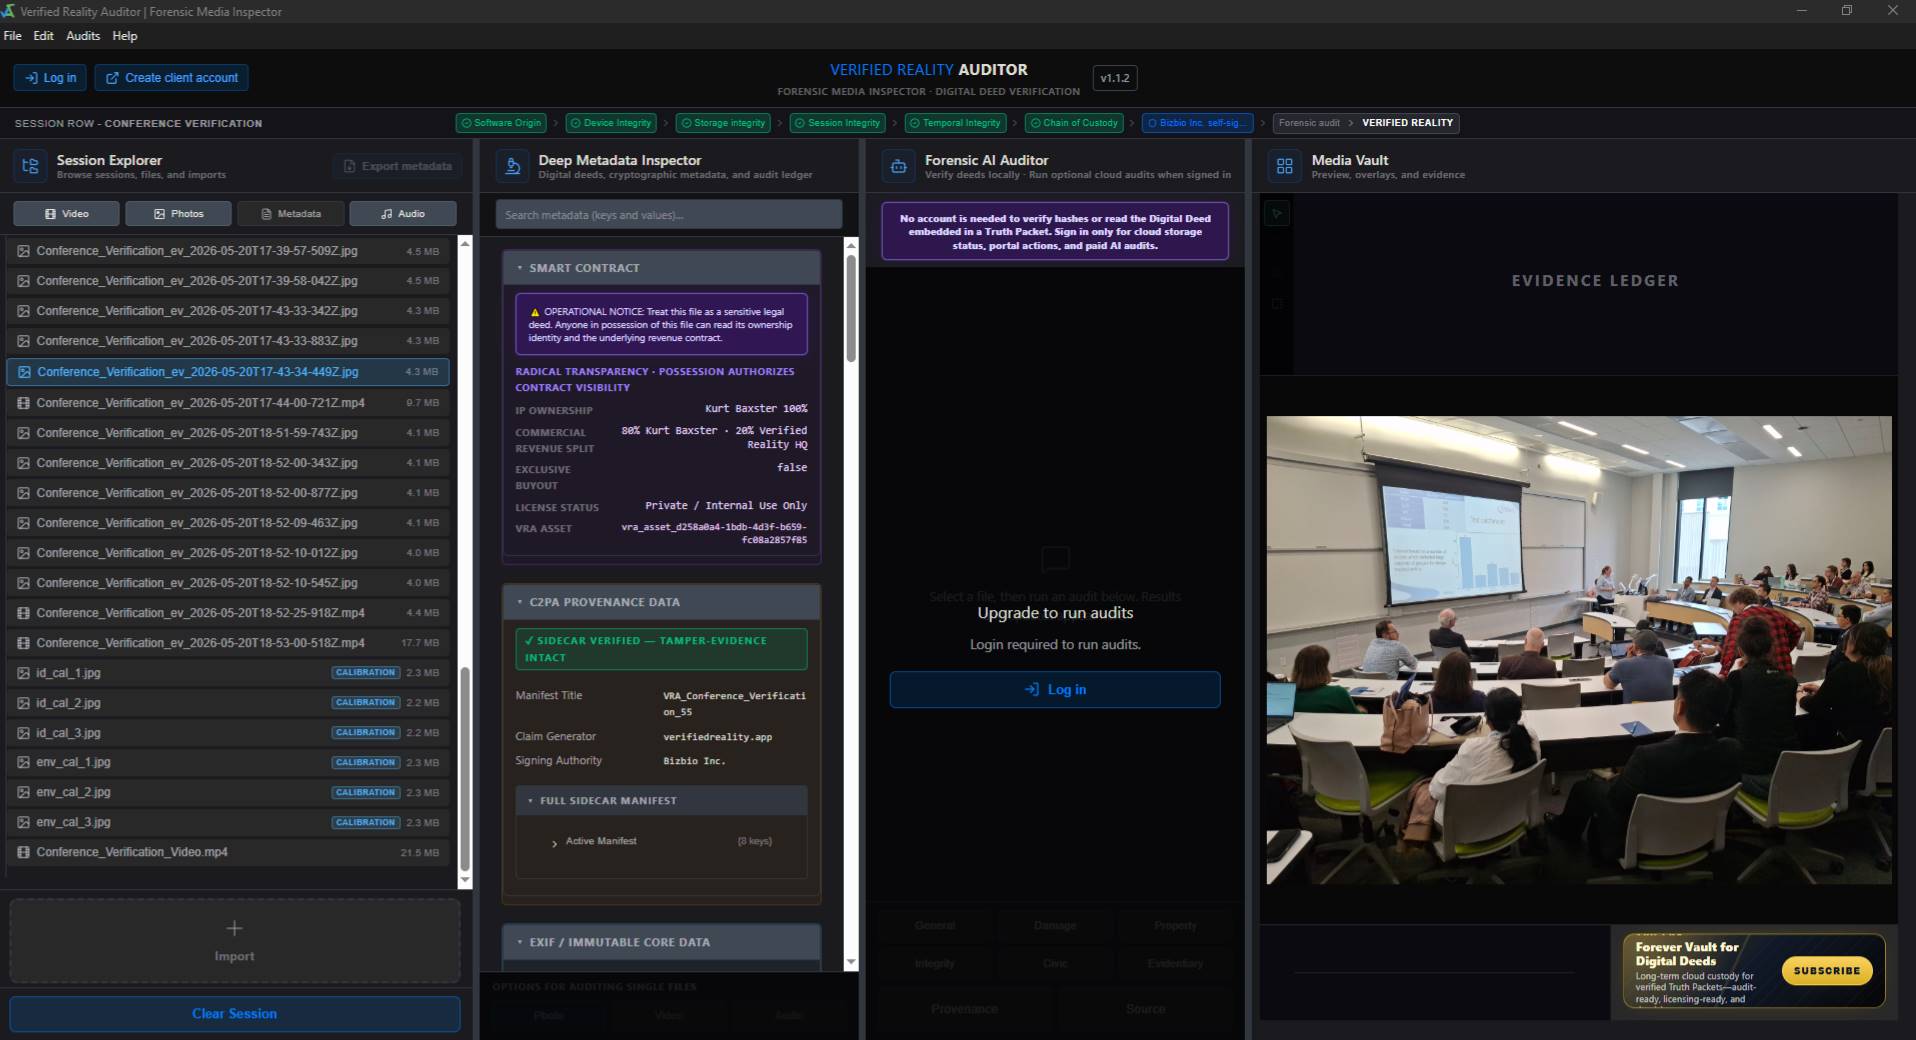1916x1040 pixels.
Task: Click the image icon beside id_cal_1.jpg
Action: tap(23, 673)
